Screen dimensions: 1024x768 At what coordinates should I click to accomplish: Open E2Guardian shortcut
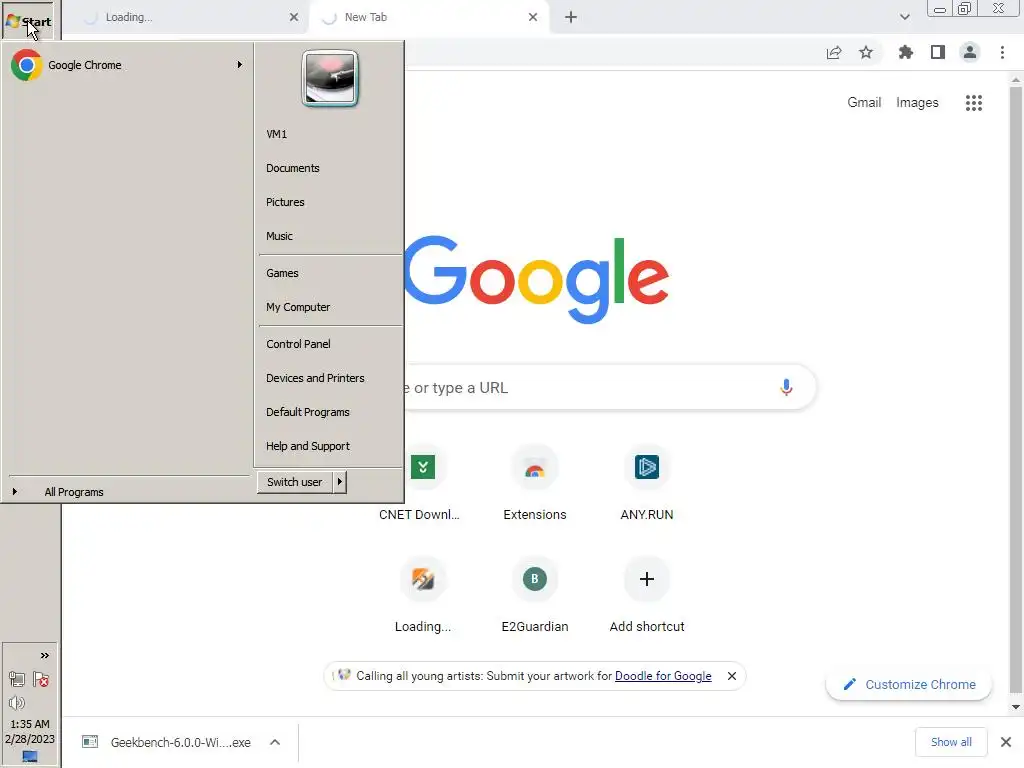[x=534, y=597]
